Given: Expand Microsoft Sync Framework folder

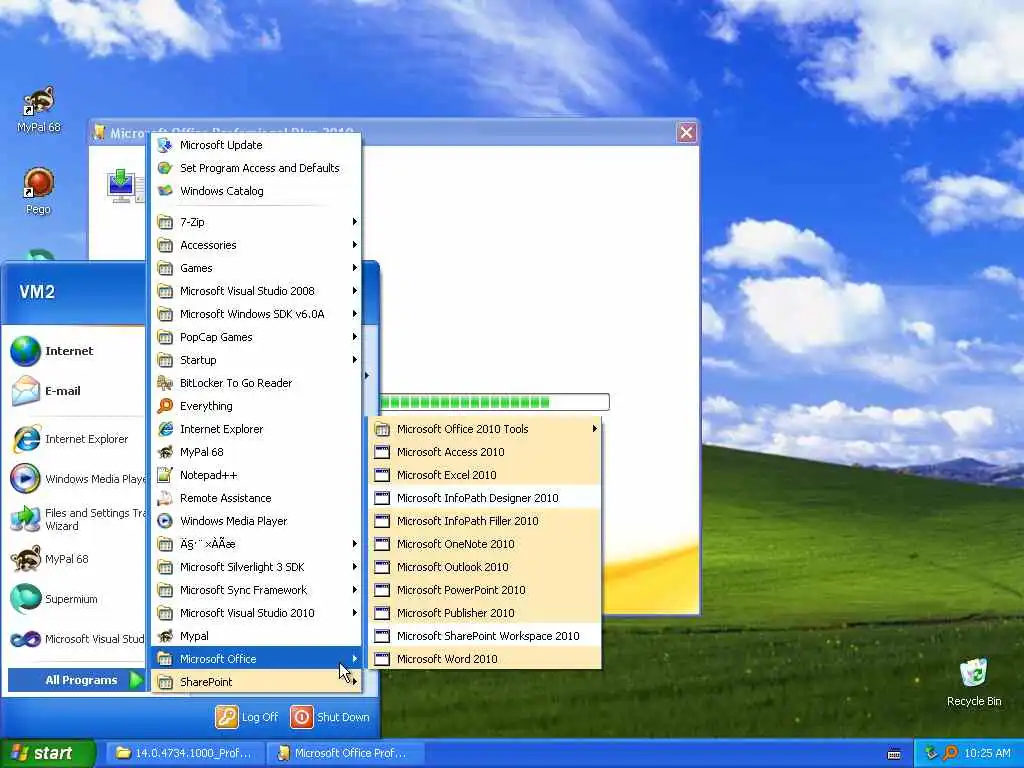Looking at the screenshot, I should (x=257, y=590).
